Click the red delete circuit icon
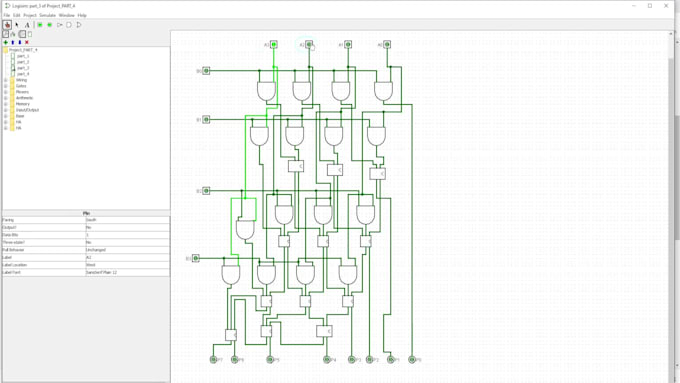The height and width of the screenshot is (383, 680). [x=27, y=42]
